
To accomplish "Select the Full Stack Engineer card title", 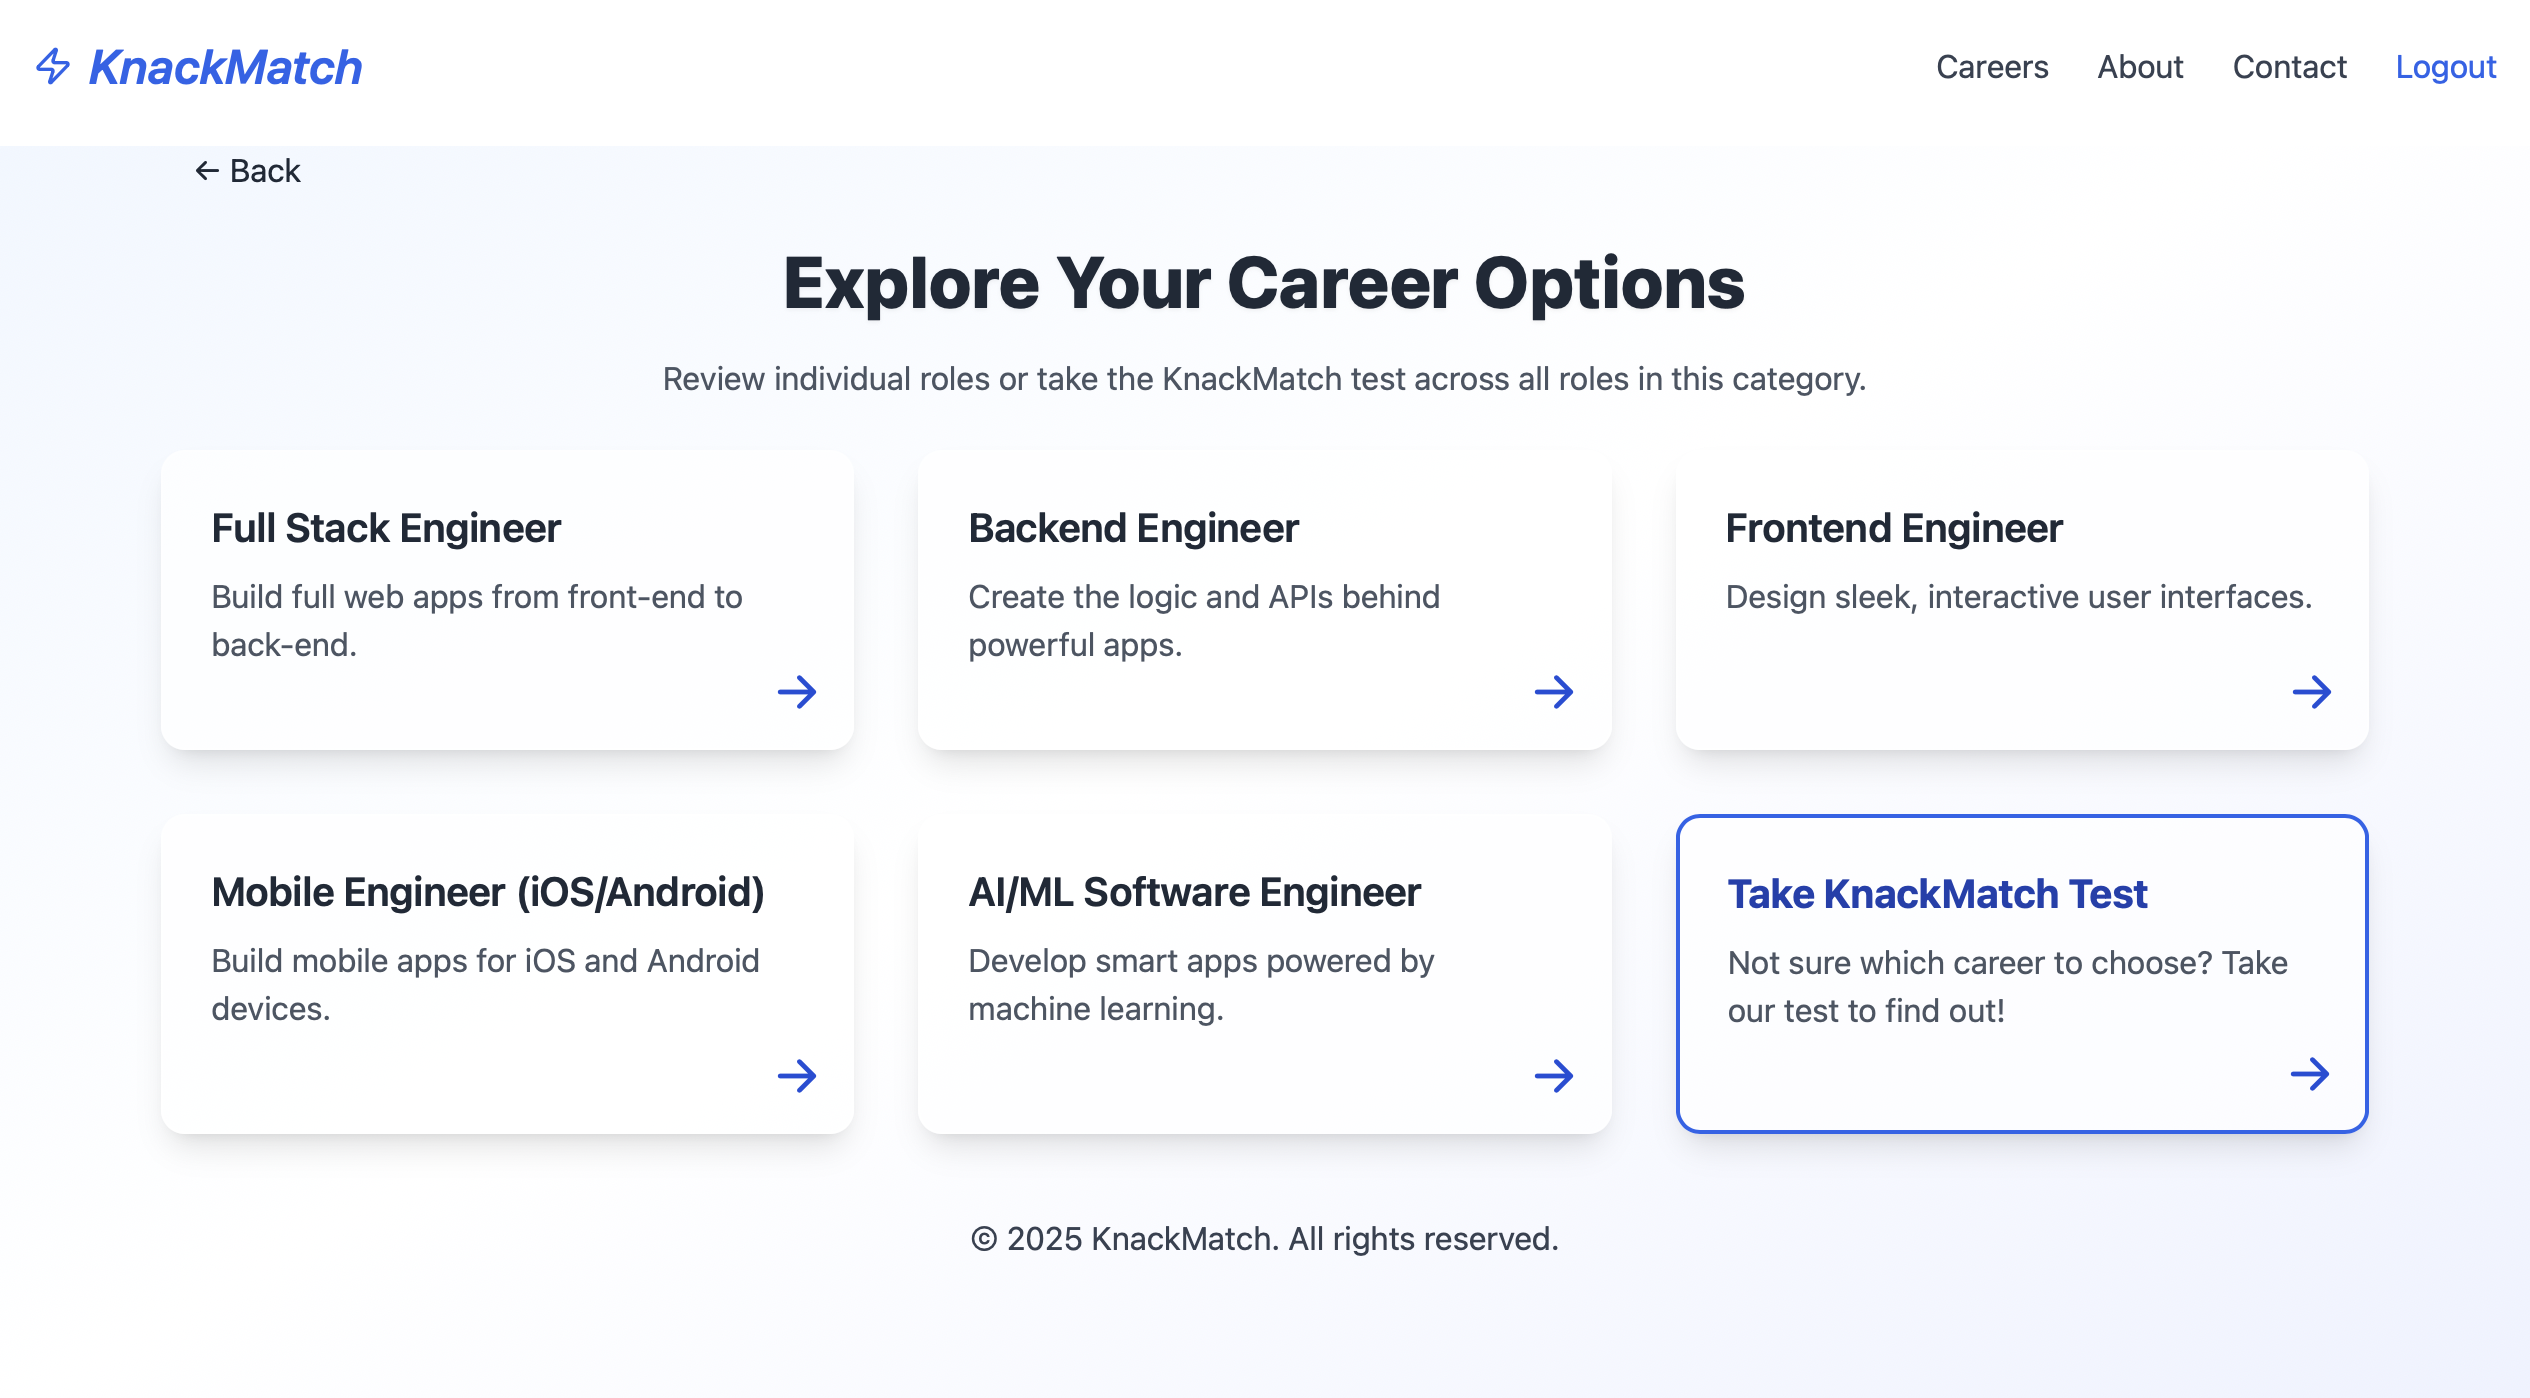I will [386, 528].
